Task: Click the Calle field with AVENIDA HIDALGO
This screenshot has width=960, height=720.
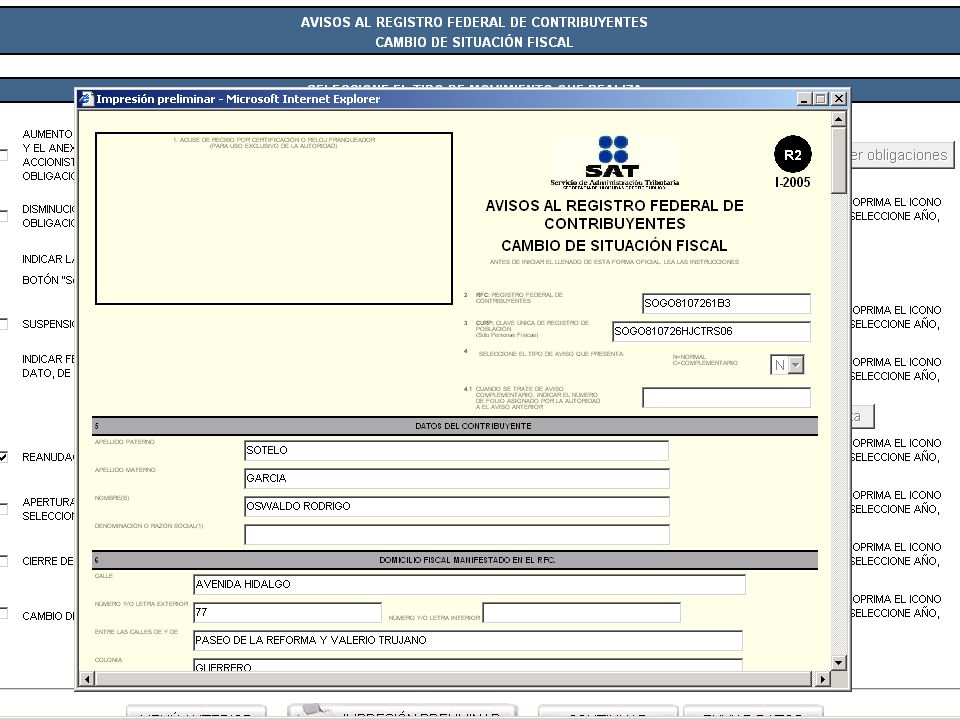Action: click(x=469, y=585)
